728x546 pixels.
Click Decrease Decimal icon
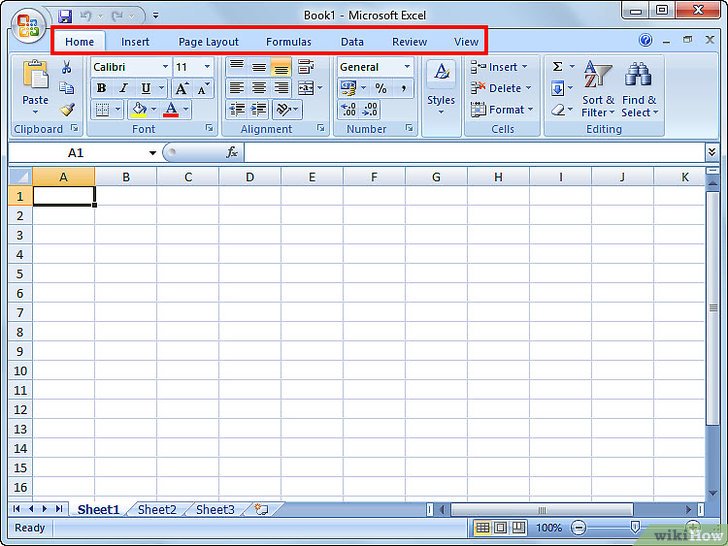(x=370, y=110)
